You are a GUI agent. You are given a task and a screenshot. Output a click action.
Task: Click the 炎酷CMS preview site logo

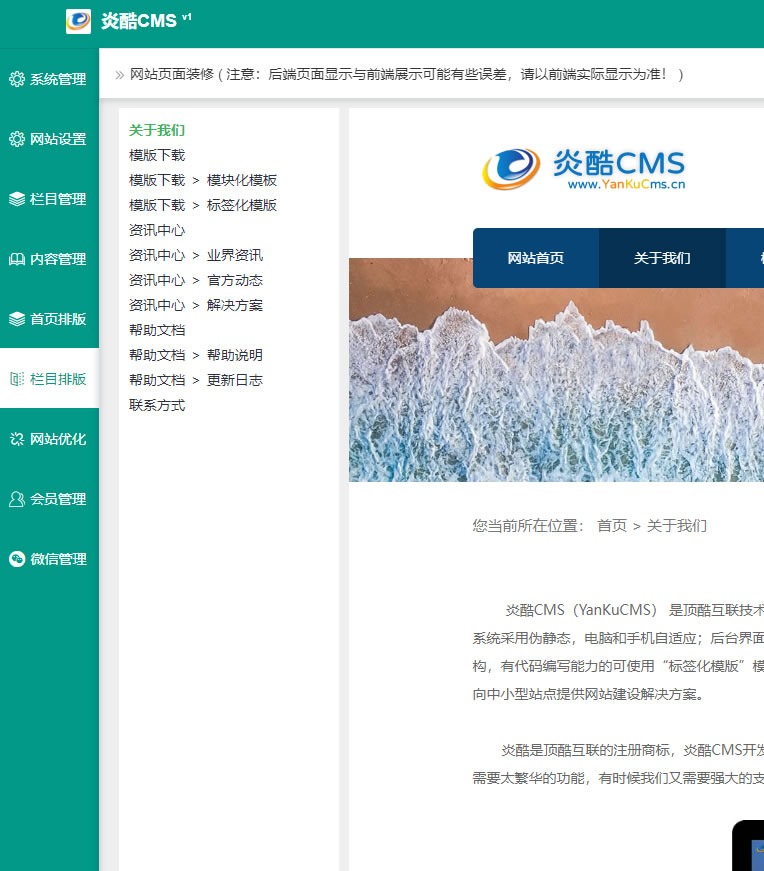tap(583, 169)
